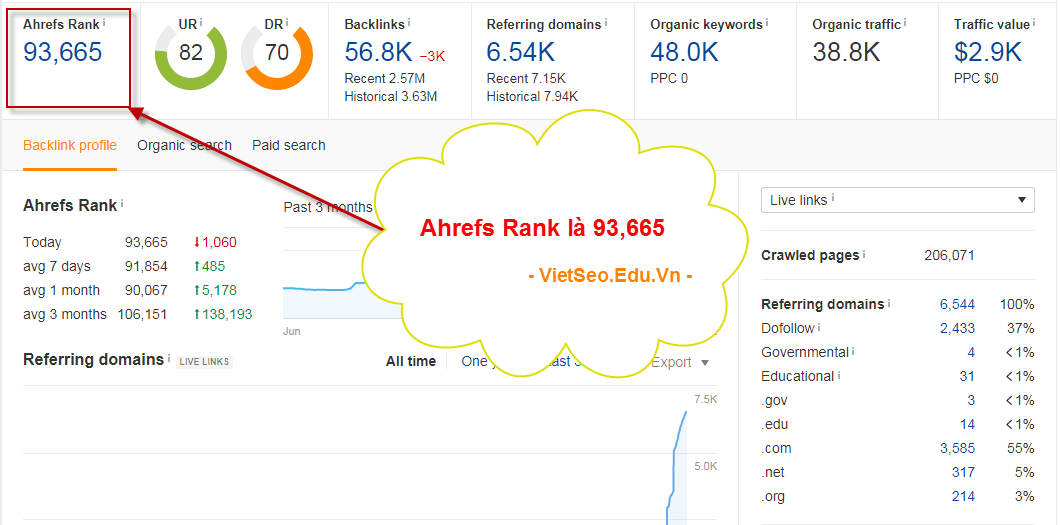This screenshot has height=525, width=1060.
Task: Click the Referring domains value 6.54K
Action: [521, 52]
